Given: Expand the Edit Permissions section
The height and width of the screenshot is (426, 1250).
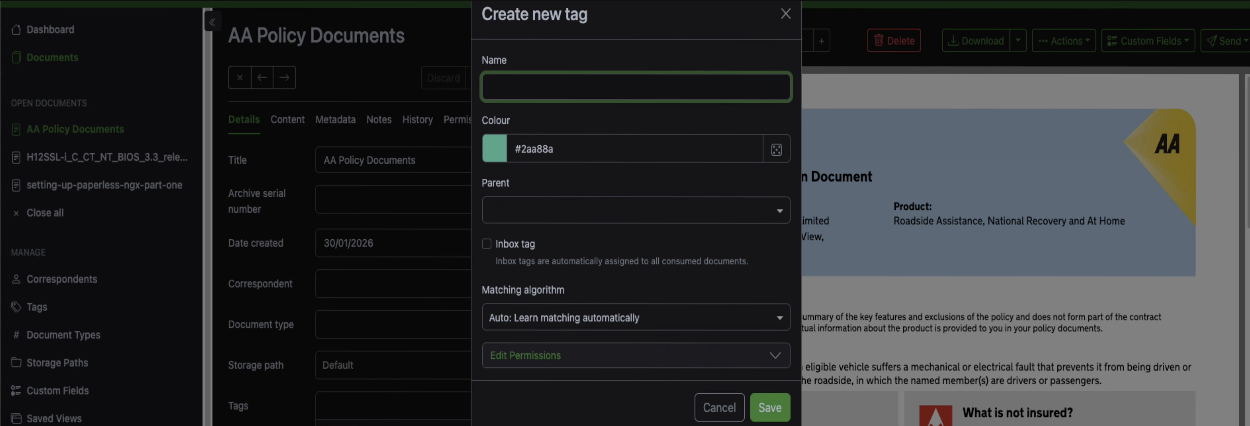Looking at the screenshot, I should pyautogui.click(x=636, y=356).
